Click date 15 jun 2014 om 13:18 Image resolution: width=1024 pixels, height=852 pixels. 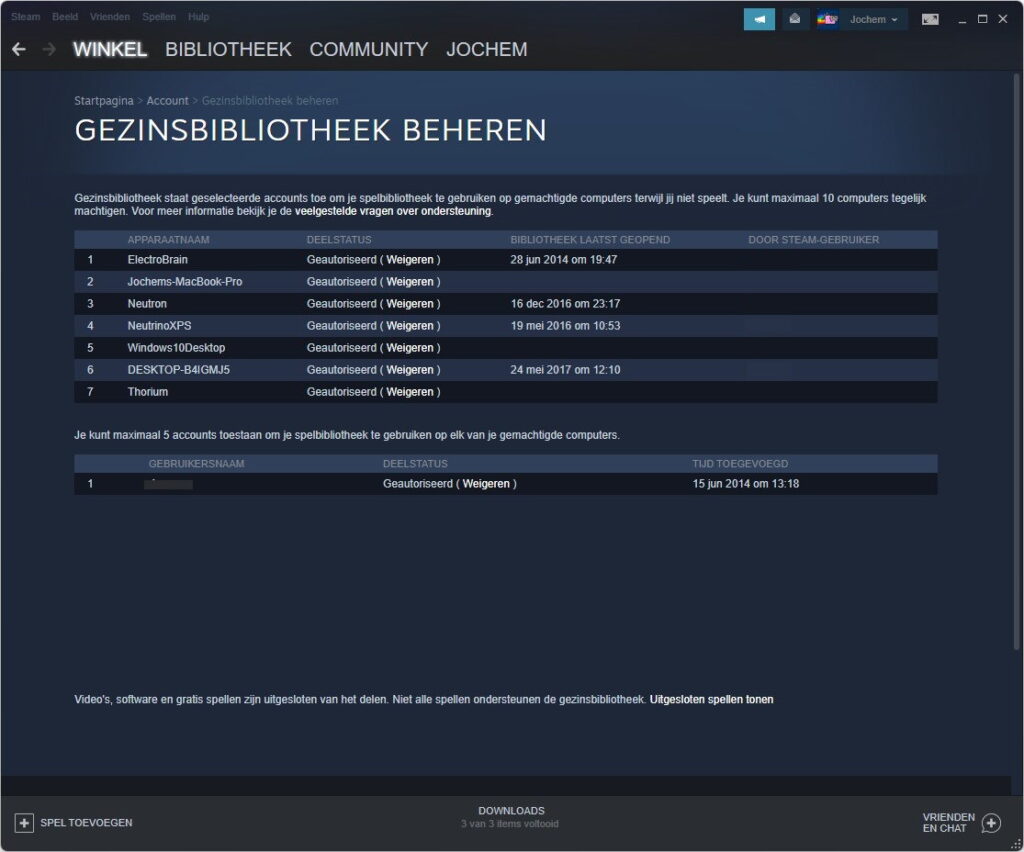coord(746,484)
